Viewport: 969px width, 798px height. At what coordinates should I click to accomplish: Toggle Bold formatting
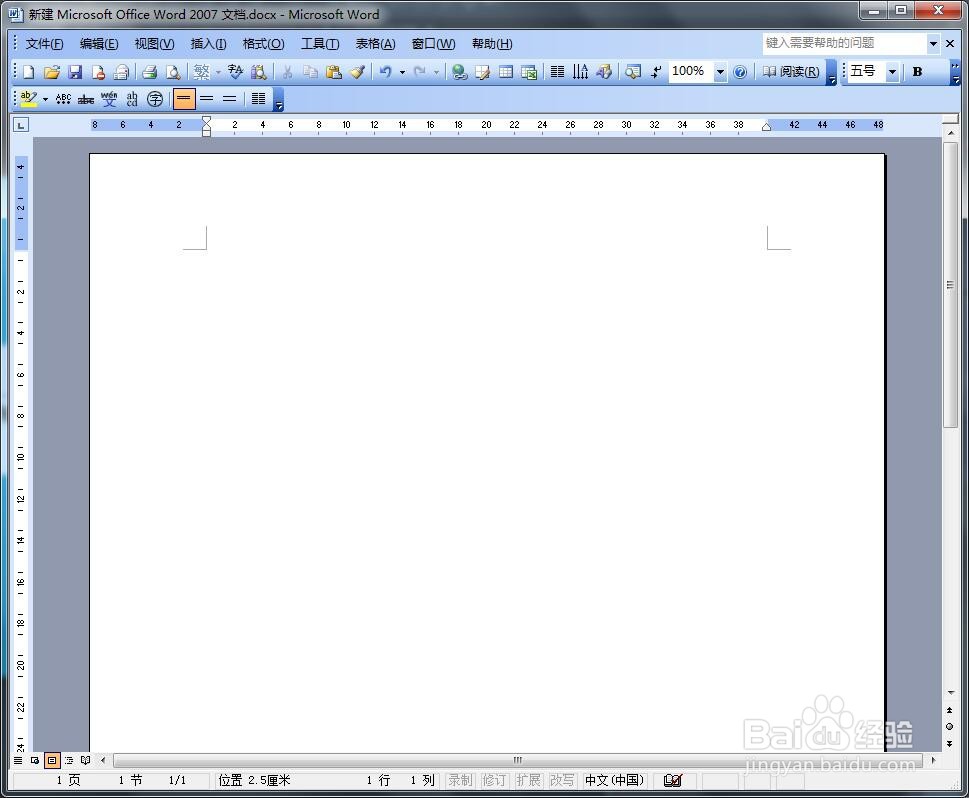pyautogui.click(x=917, y=72)
